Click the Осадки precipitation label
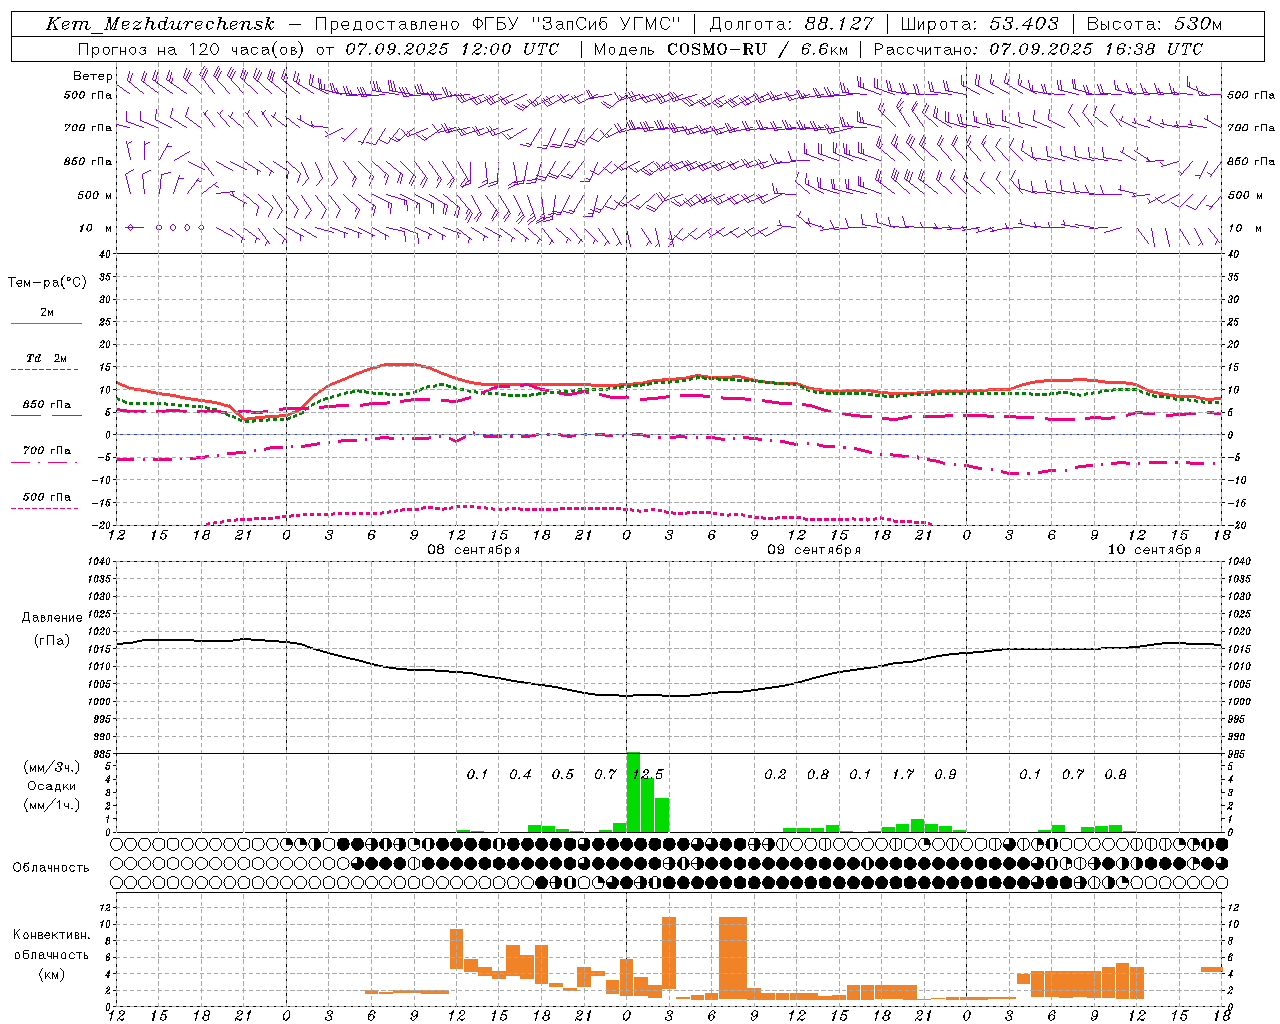Viewport: 1280px width, 1024px height. 52,786
